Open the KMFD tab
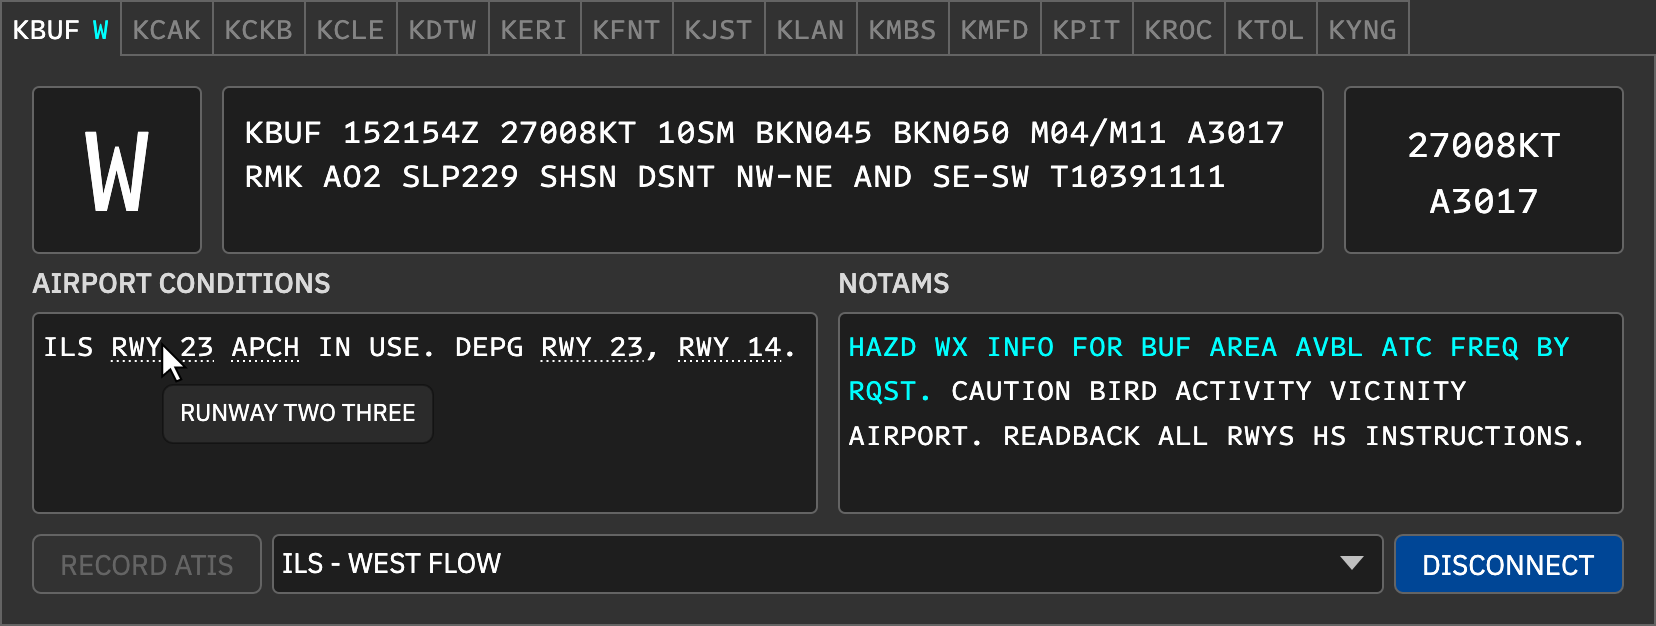The image size is (1656, 626). (x=995, y=30)
